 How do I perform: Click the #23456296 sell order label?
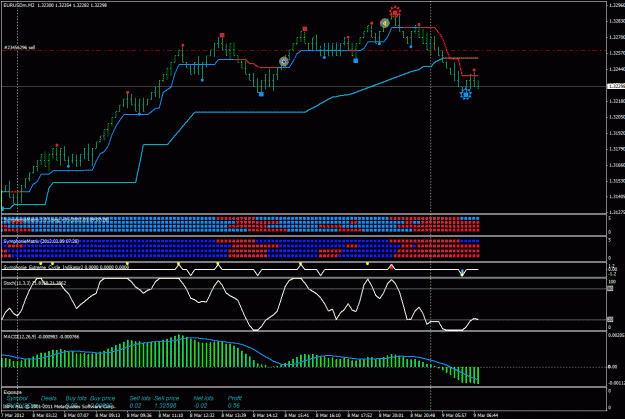point(20,47)
